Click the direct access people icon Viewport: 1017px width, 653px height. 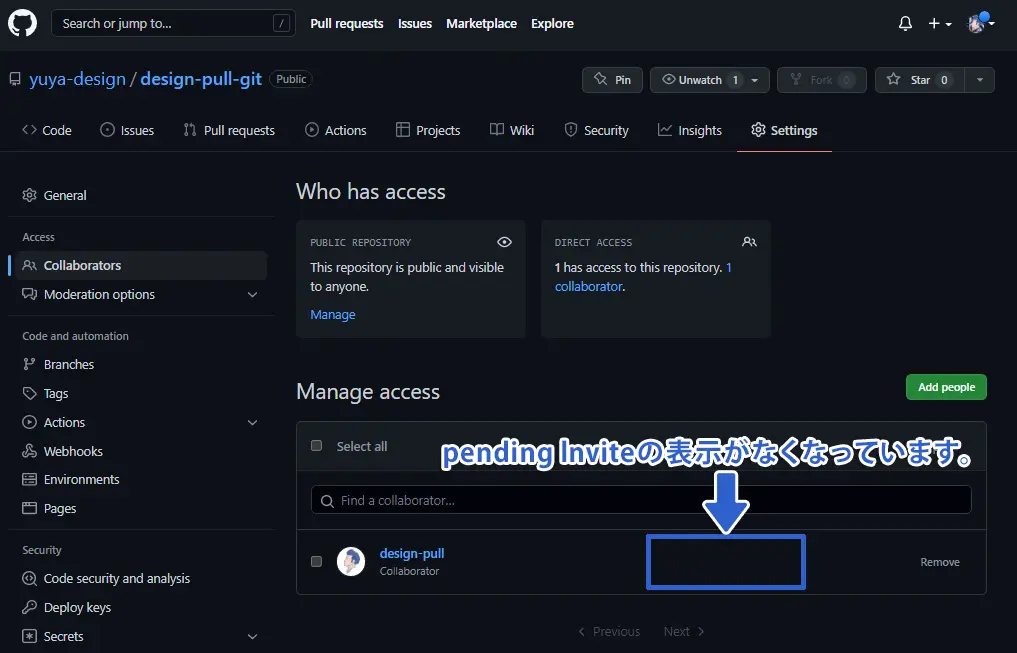tap(749, 242)
